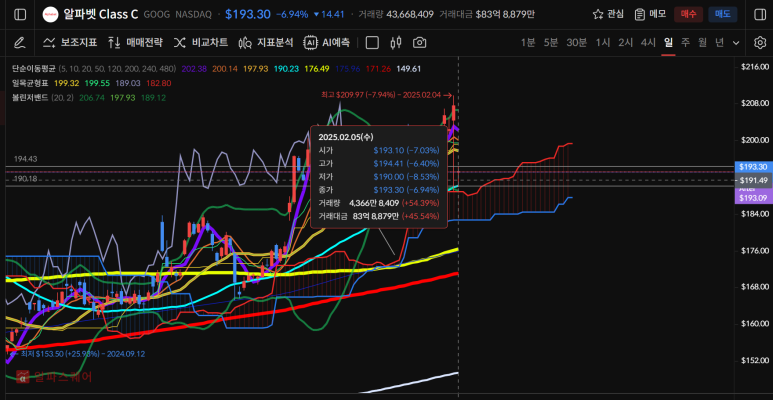This screenshot has width=773, height=400.
Task: Open 비교차트 comparison chart menu
Action: click(x=201, y=43)
